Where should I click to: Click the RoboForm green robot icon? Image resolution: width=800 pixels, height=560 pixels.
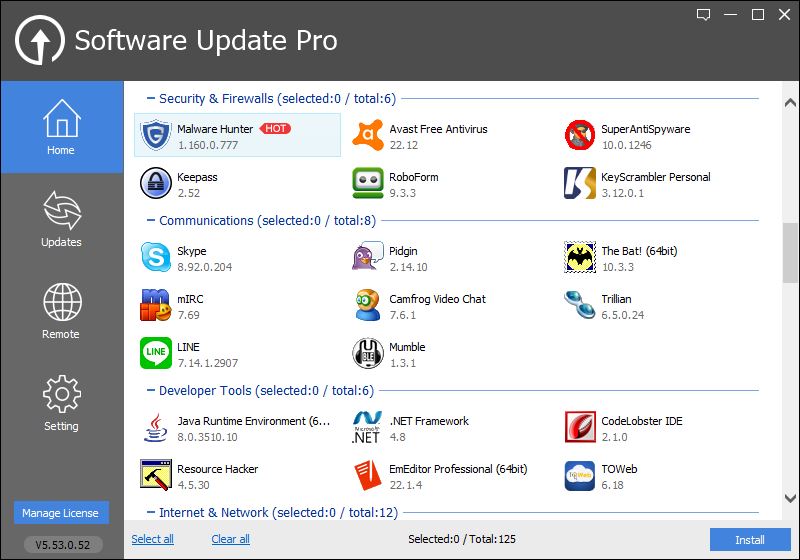click(368, 183)
